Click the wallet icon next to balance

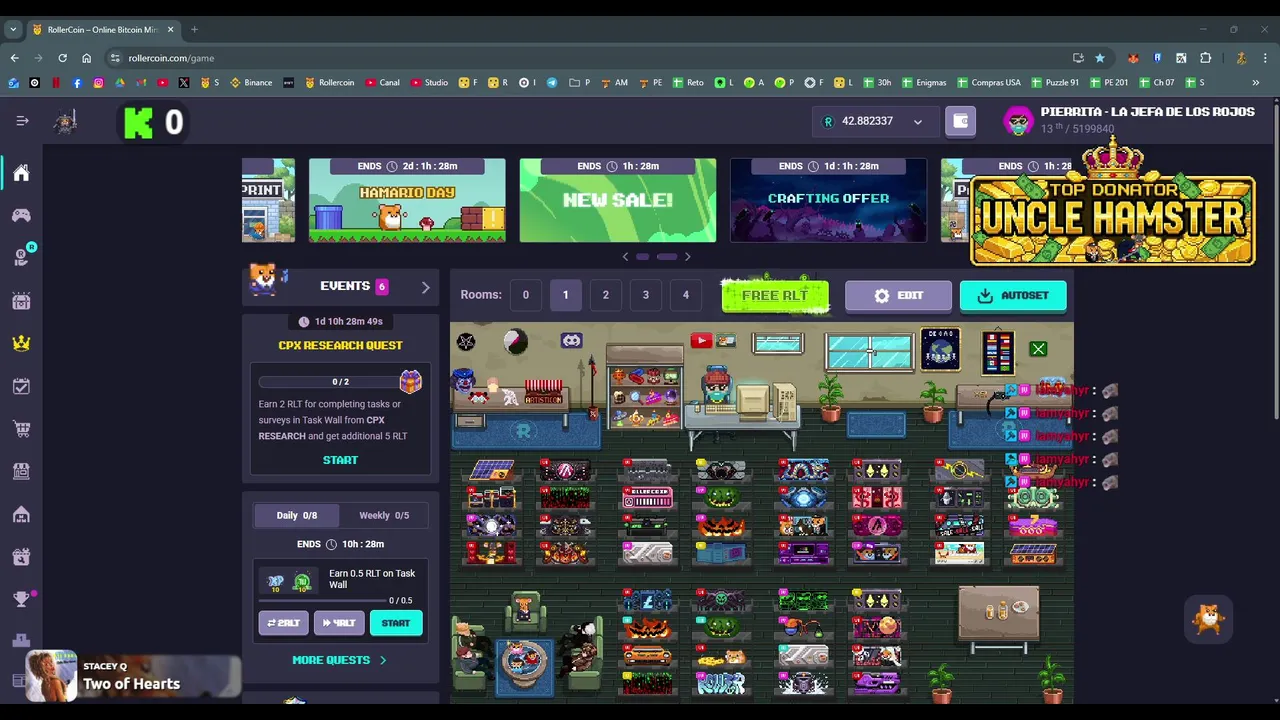[961, 121]
